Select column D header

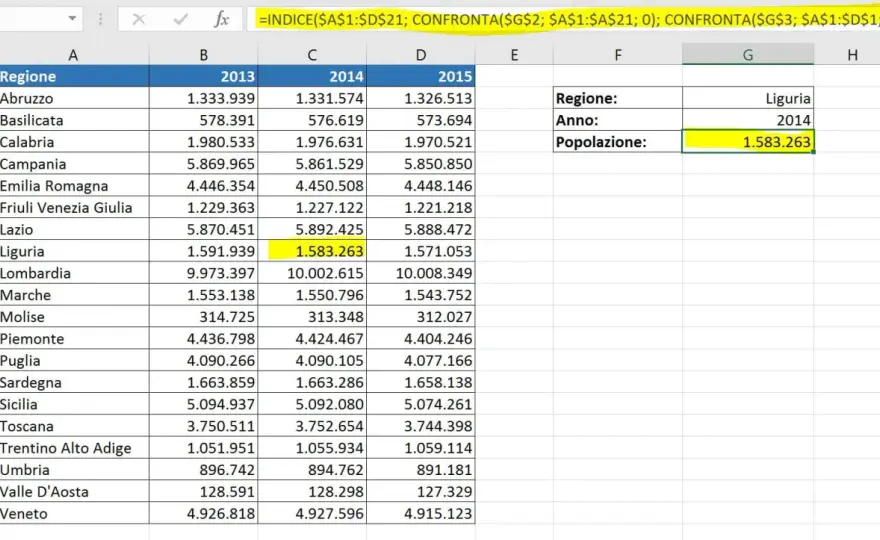pos(421,54)
